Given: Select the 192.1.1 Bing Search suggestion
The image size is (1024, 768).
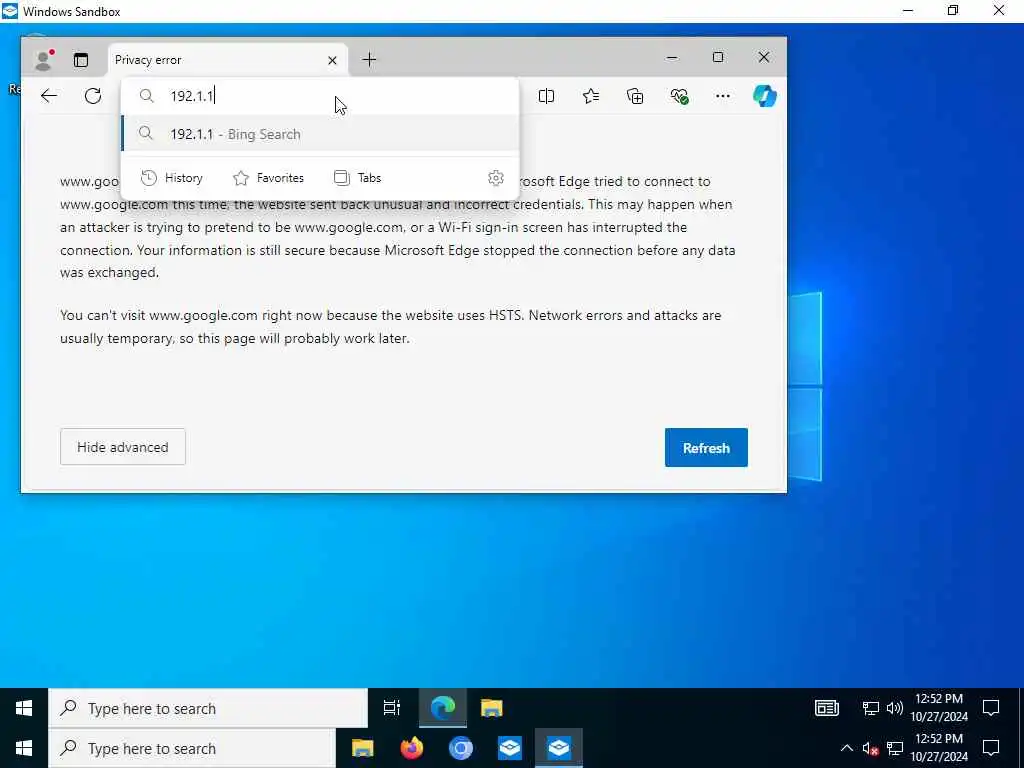Looking at the screenshot, I should [x=320, y=134].
